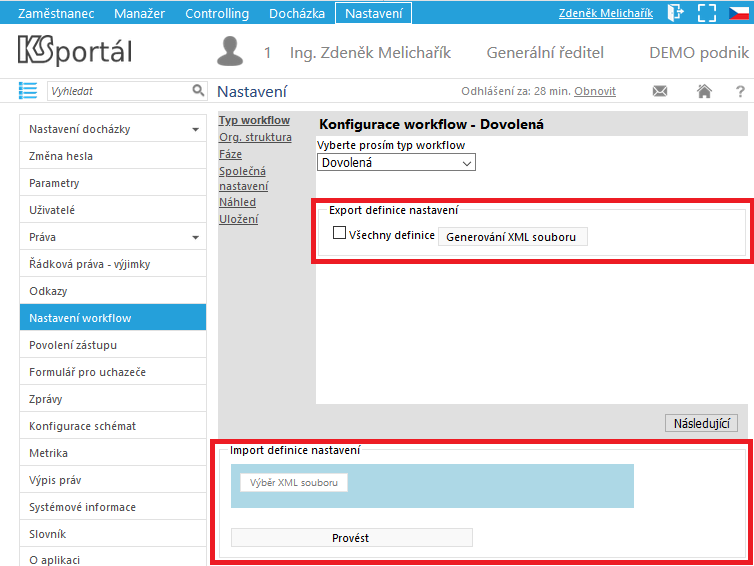Select Nastavení workflow sidebar item
This screenshot has height=566, width=754.
(x=113, y=317)
